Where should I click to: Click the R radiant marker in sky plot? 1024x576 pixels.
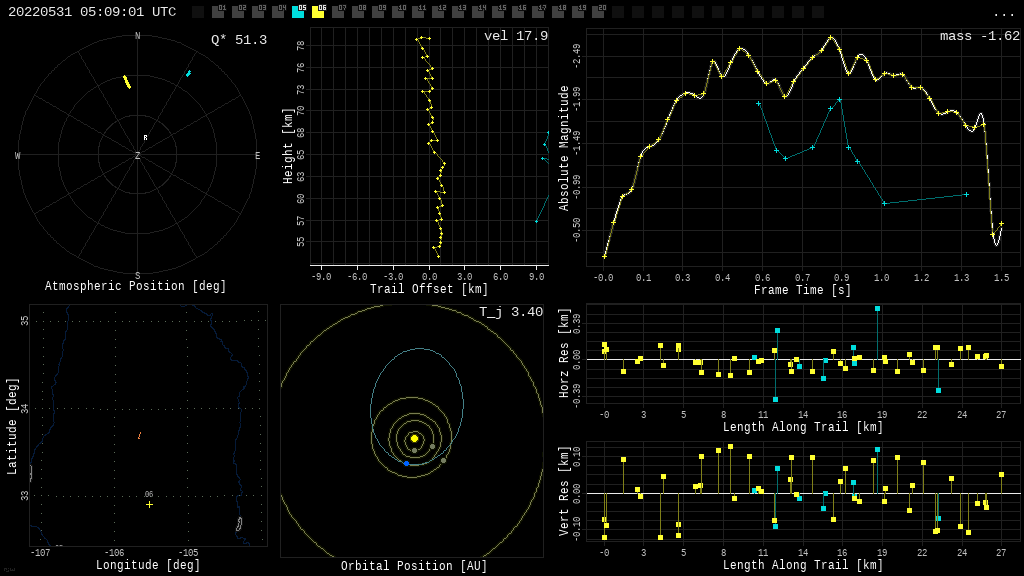click(x=145, y=138)
